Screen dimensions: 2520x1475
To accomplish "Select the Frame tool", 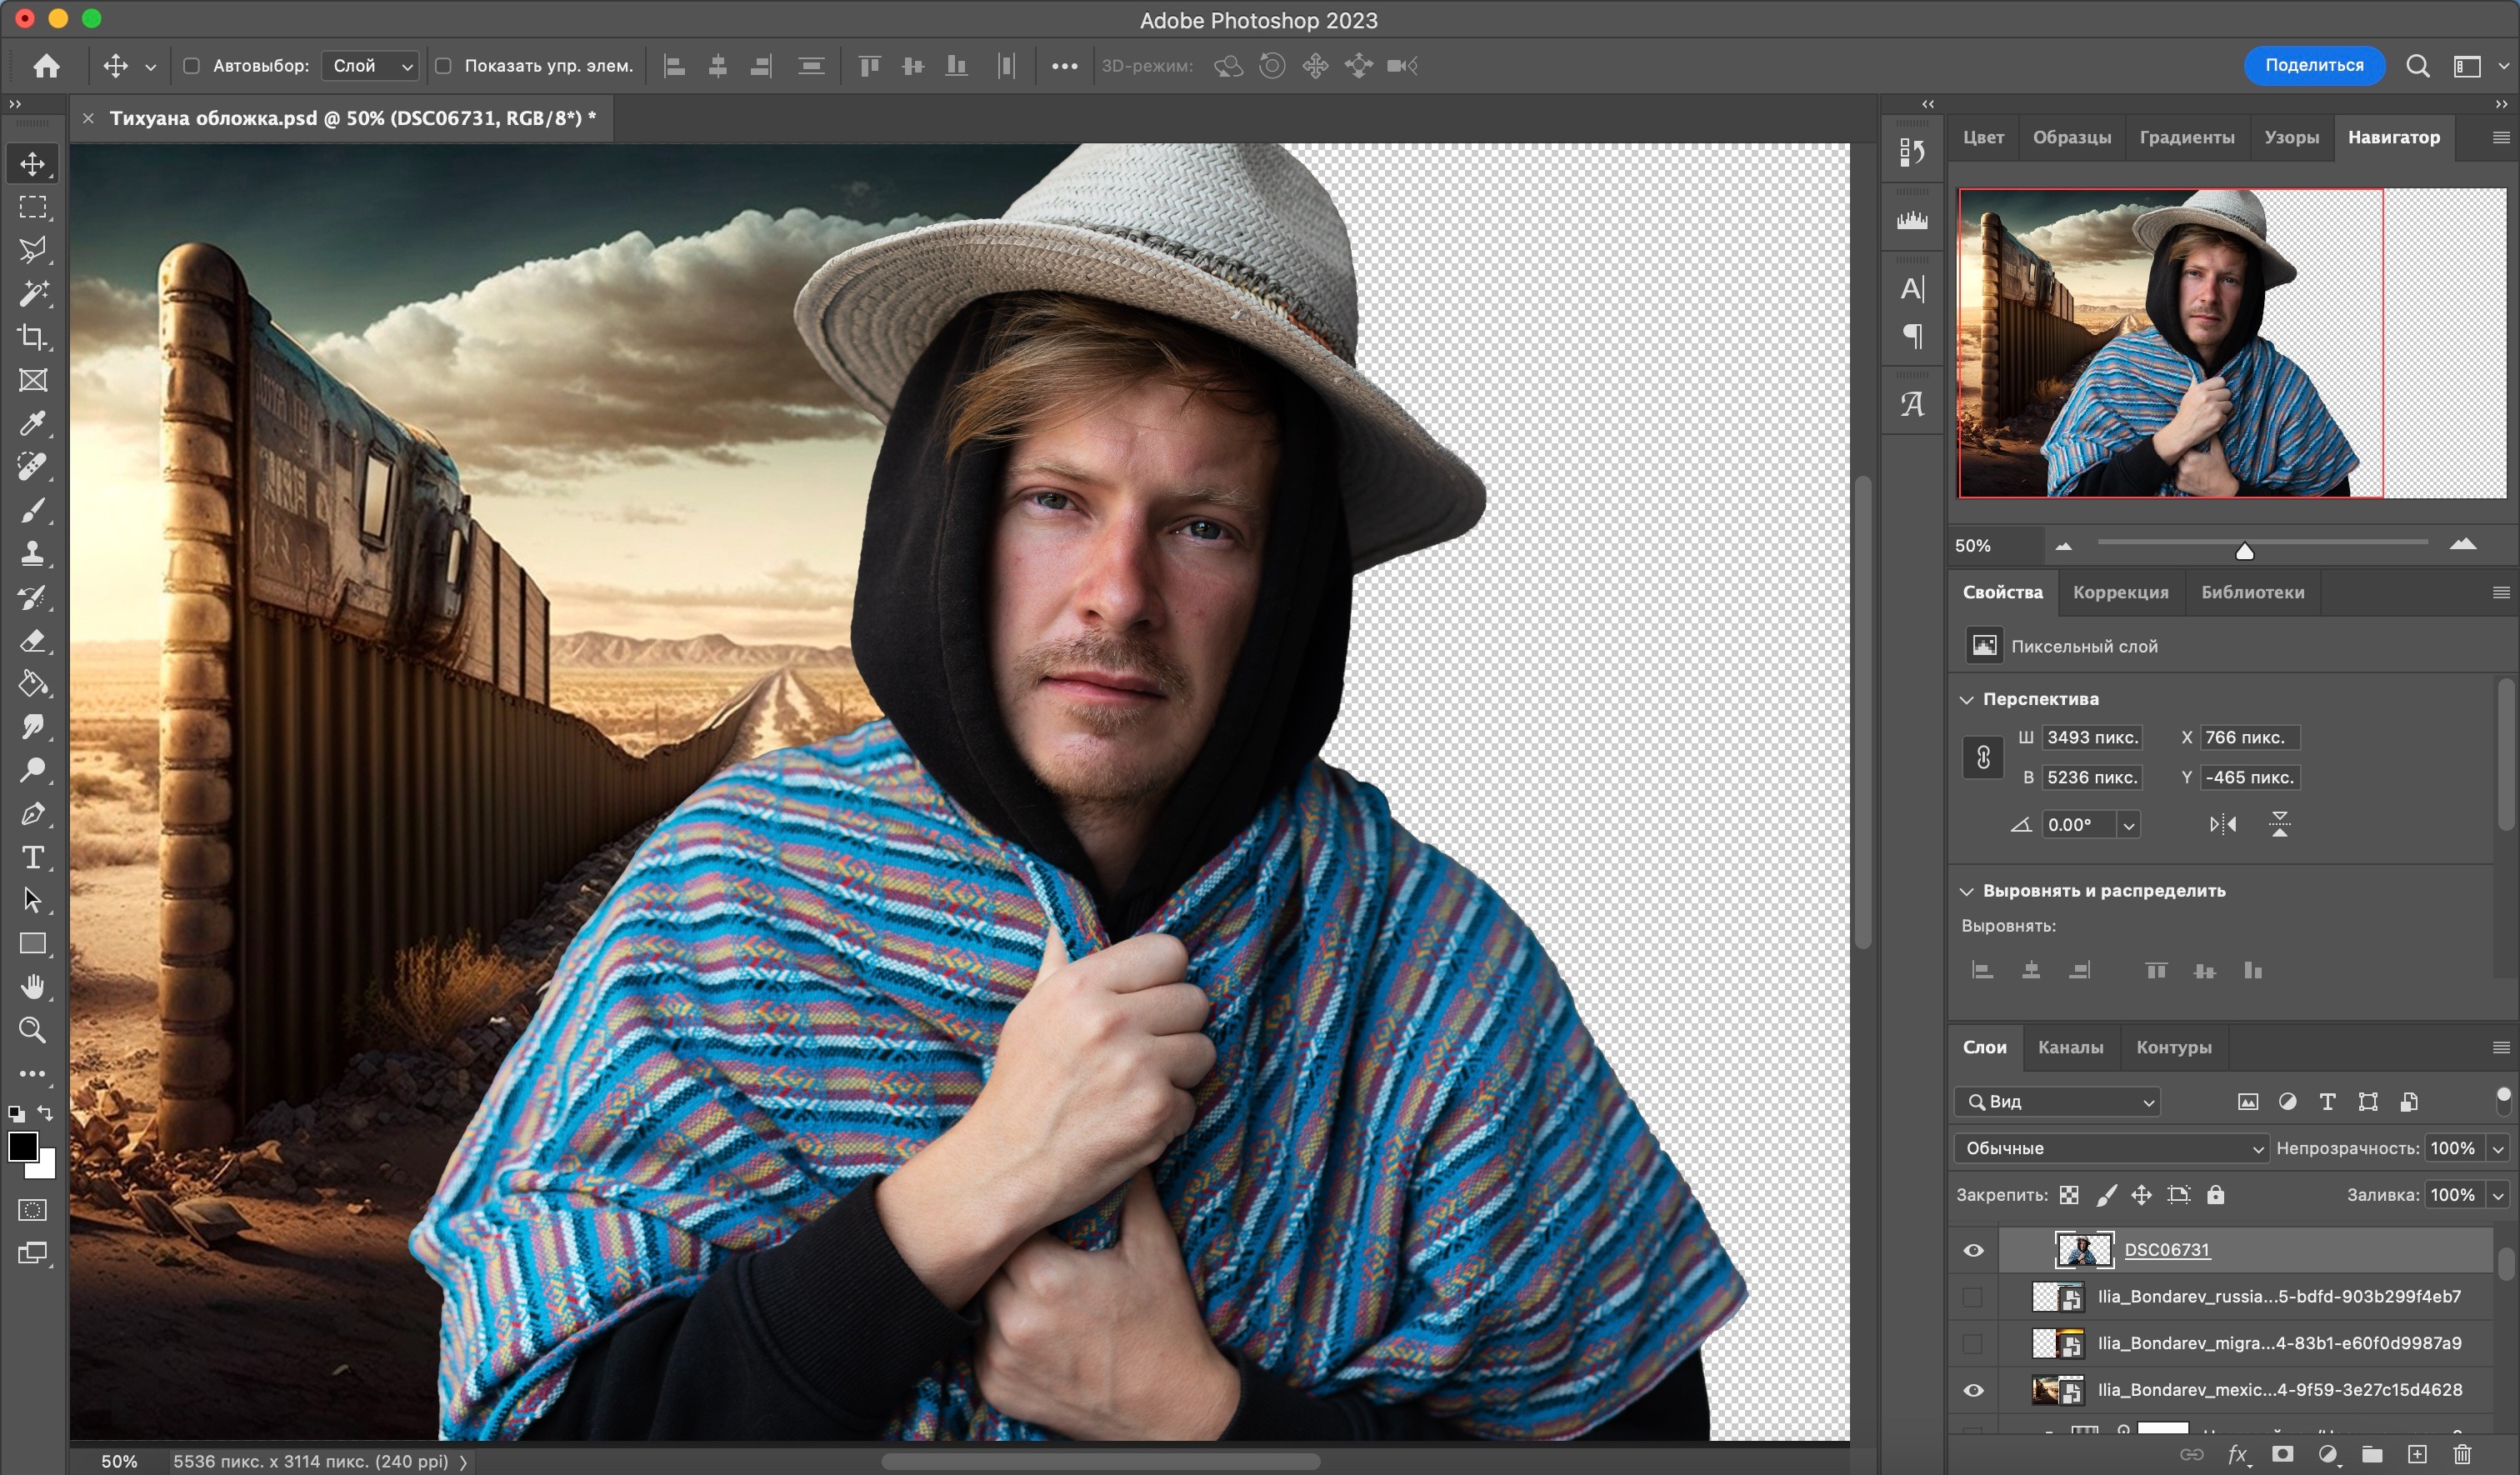I will pyautogui.click(x=32, y=380).
